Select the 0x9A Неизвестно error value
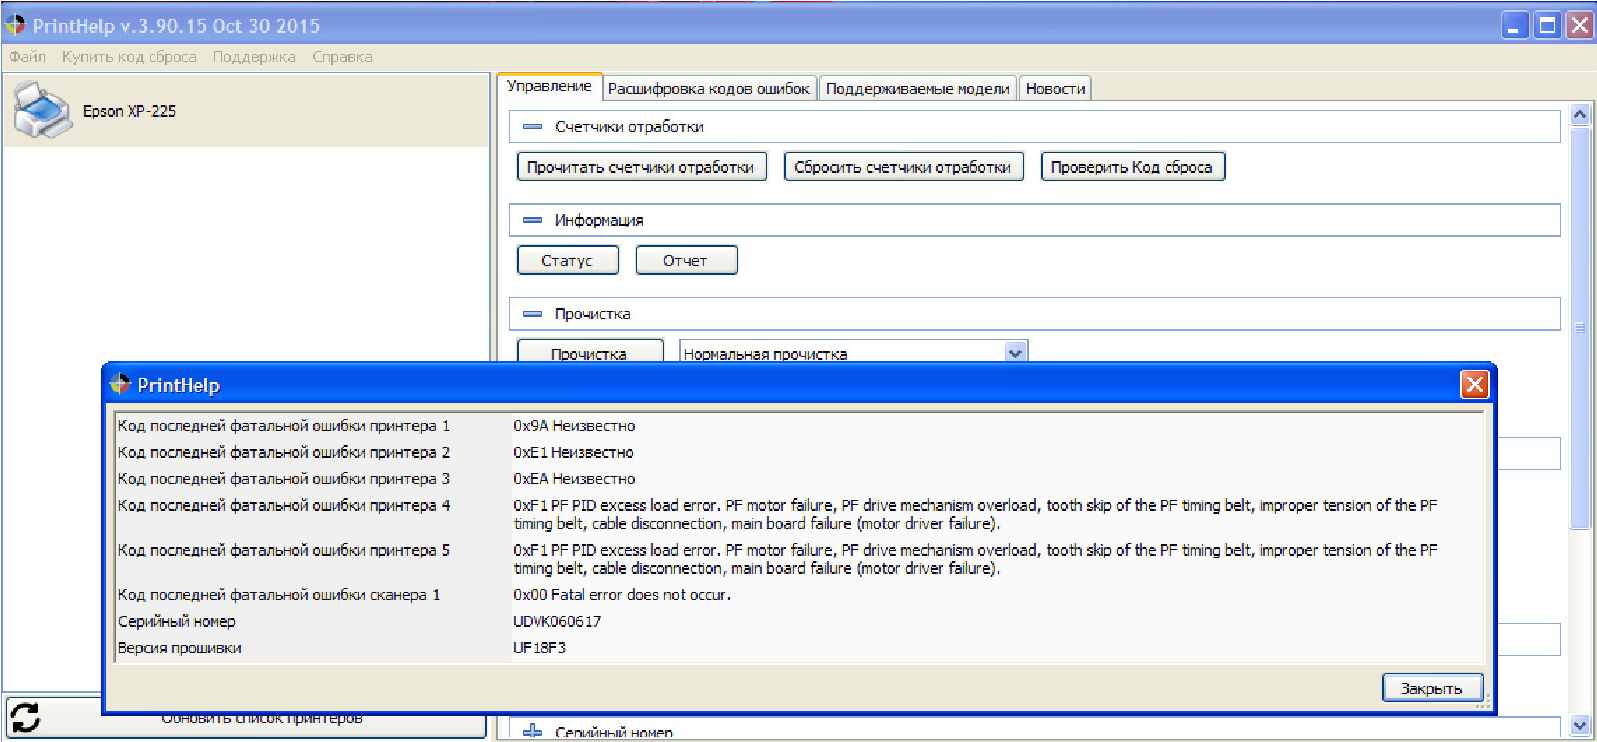The height and width of the screenshot is (742, 1597). (574, 426)
